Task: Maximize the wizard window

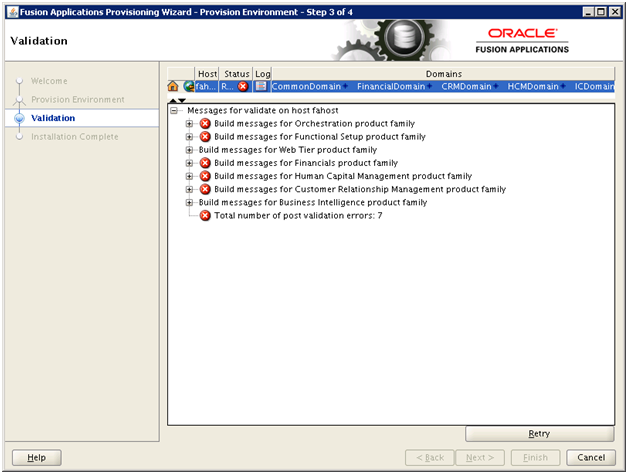Action: click(601, 12)
